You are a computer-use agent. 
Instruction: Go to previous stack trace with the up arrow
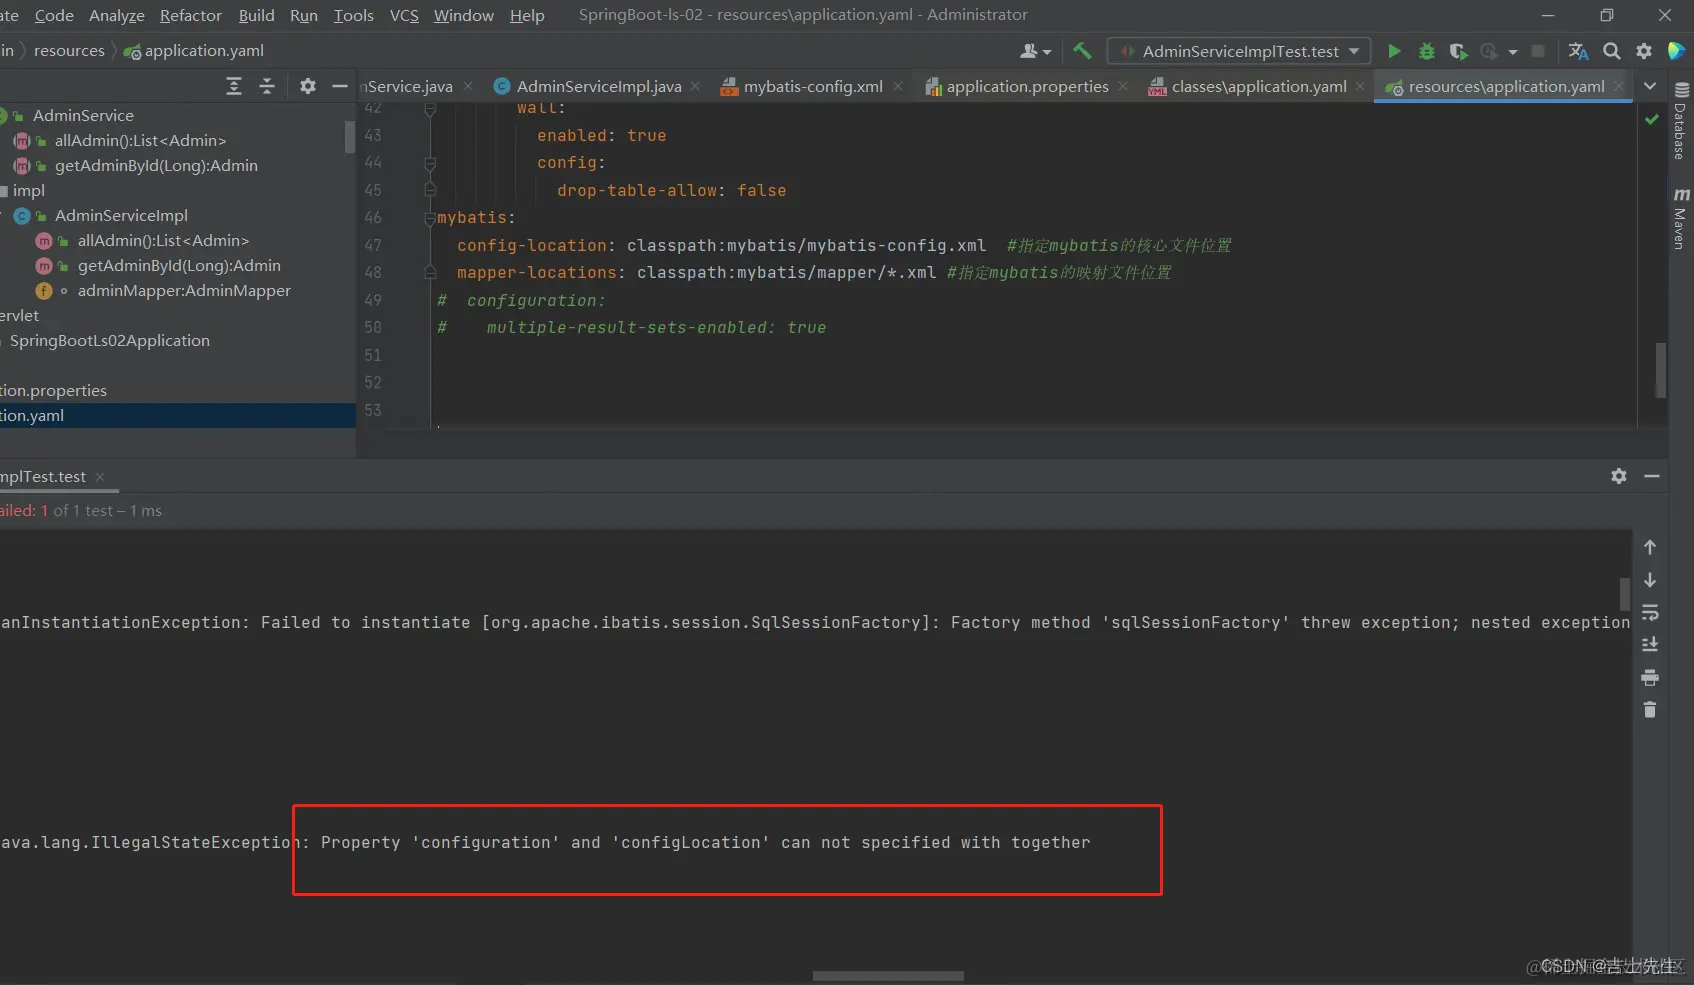coord(1650,547)
